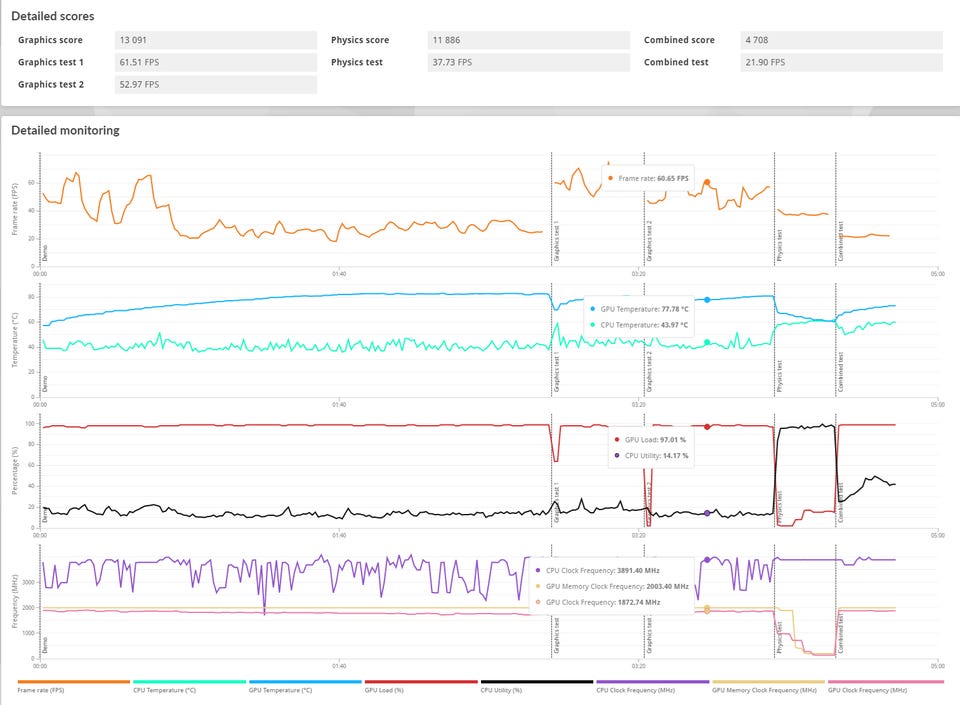Toggle the GPU Memory Clock Frequency legend

pos(768,686)
